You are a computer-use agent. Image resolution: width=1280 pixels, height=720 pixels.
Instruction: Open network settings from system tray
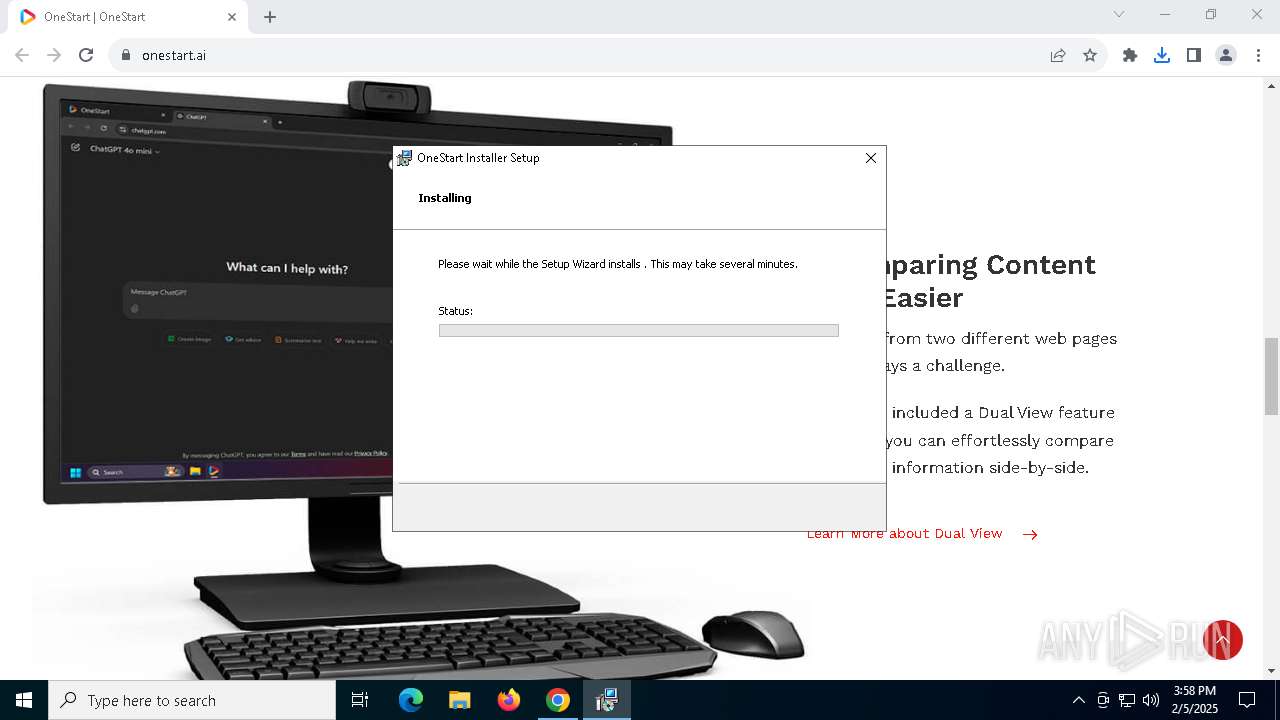(x=1127, y=700)
